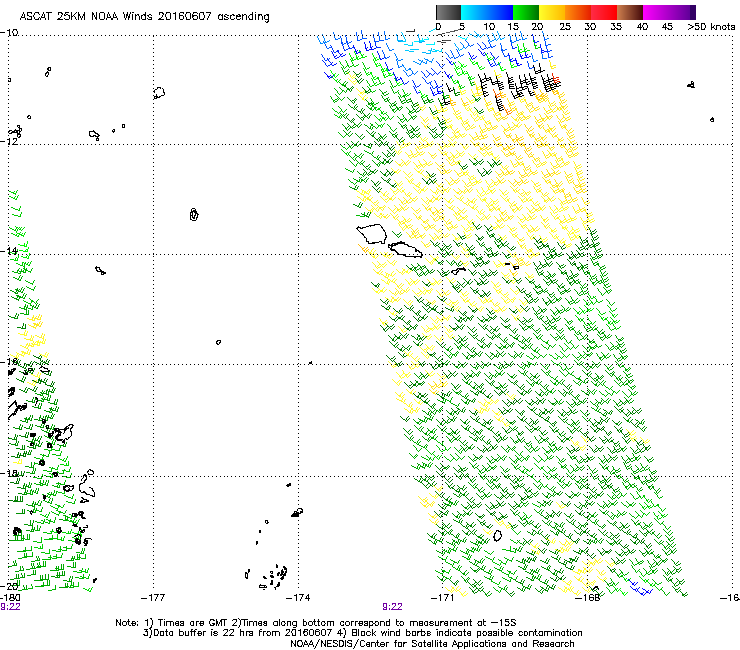This screenshot has width=740, height=650.
Task: Click the brown 35-40 knots color swatch
Action: coord(630,12)
